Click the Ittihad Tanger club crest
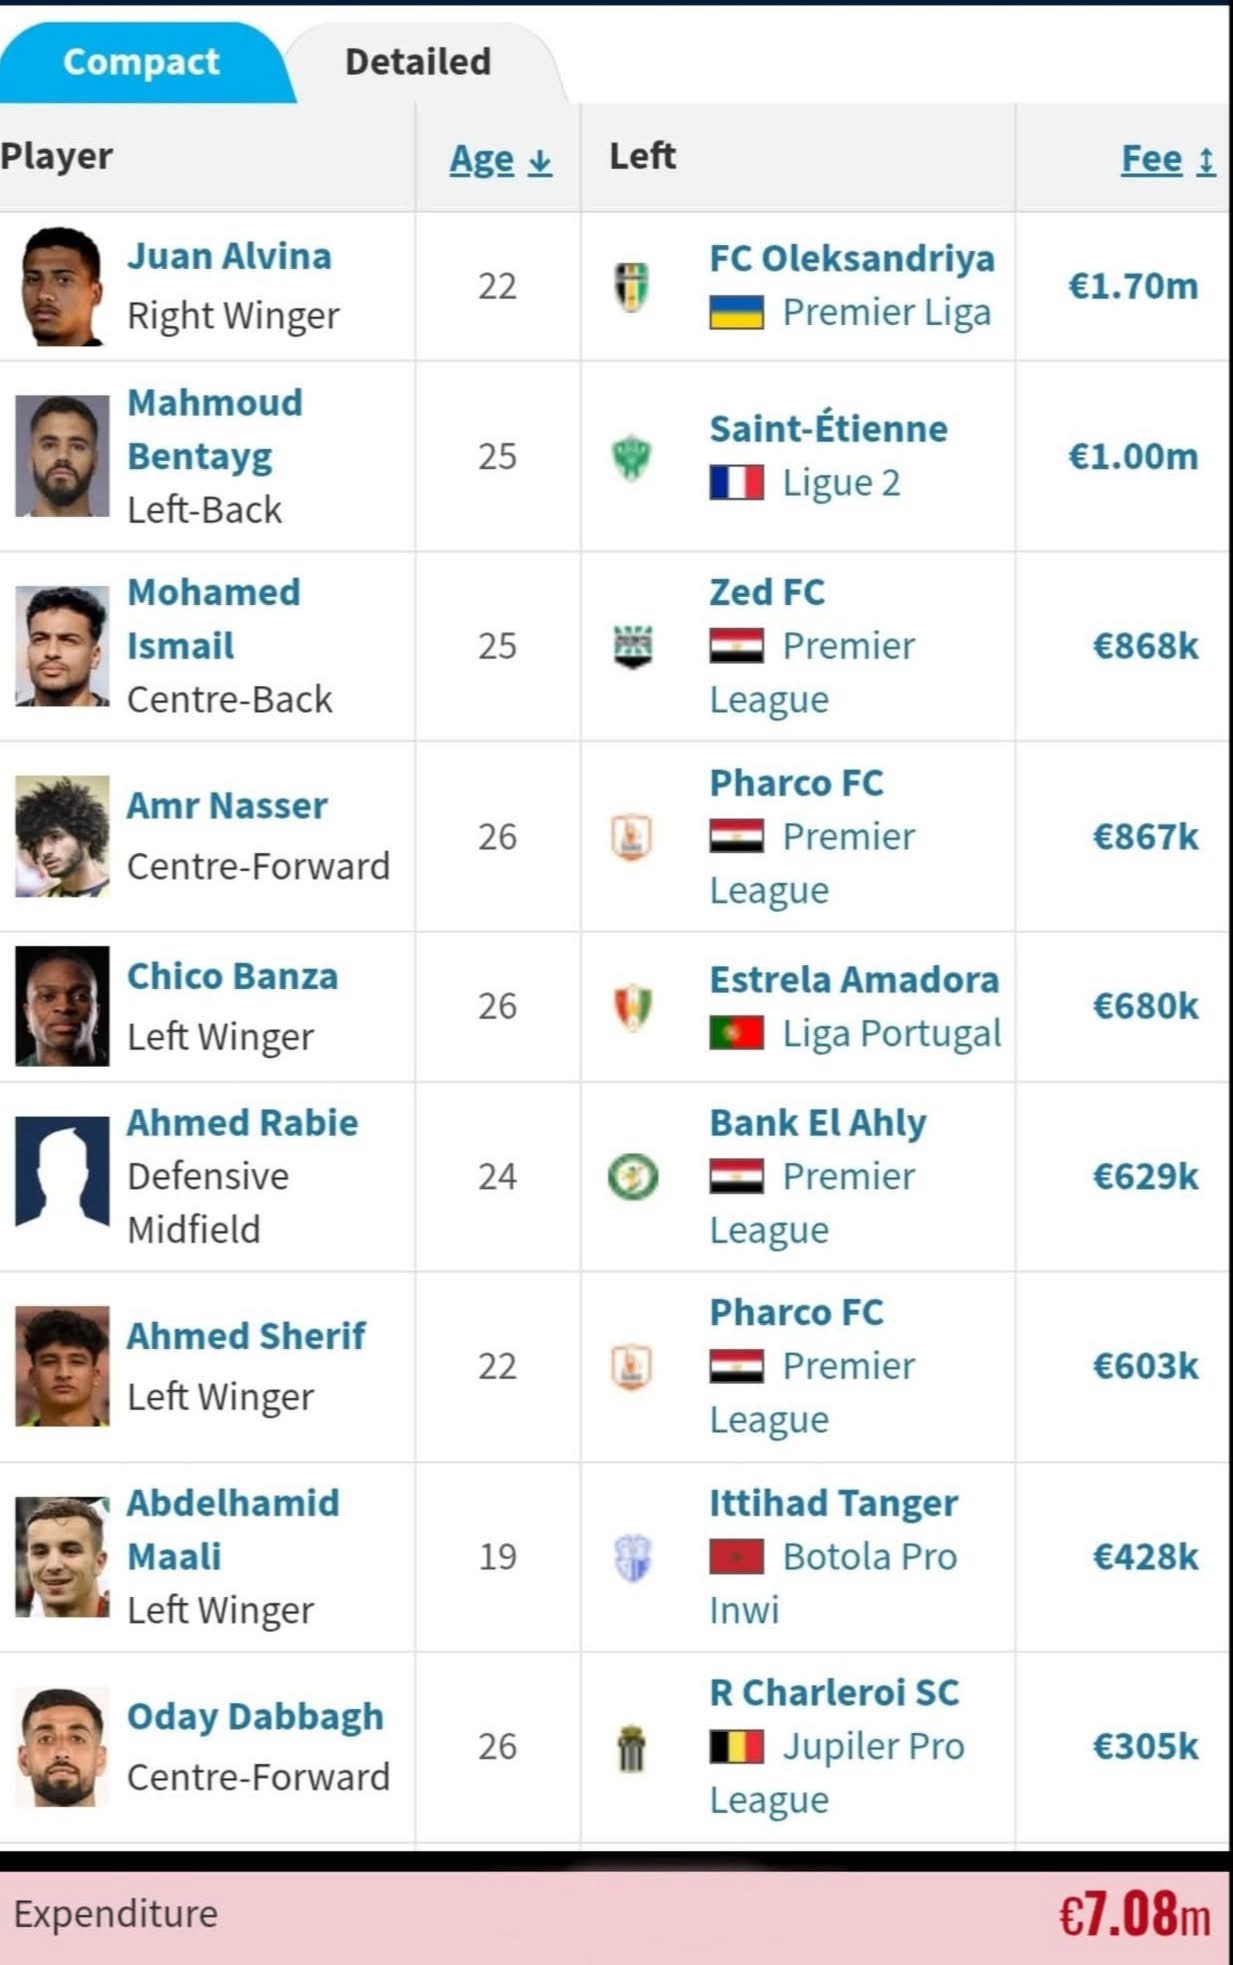This screenshot has width=1233, height=1965. 632,1557
